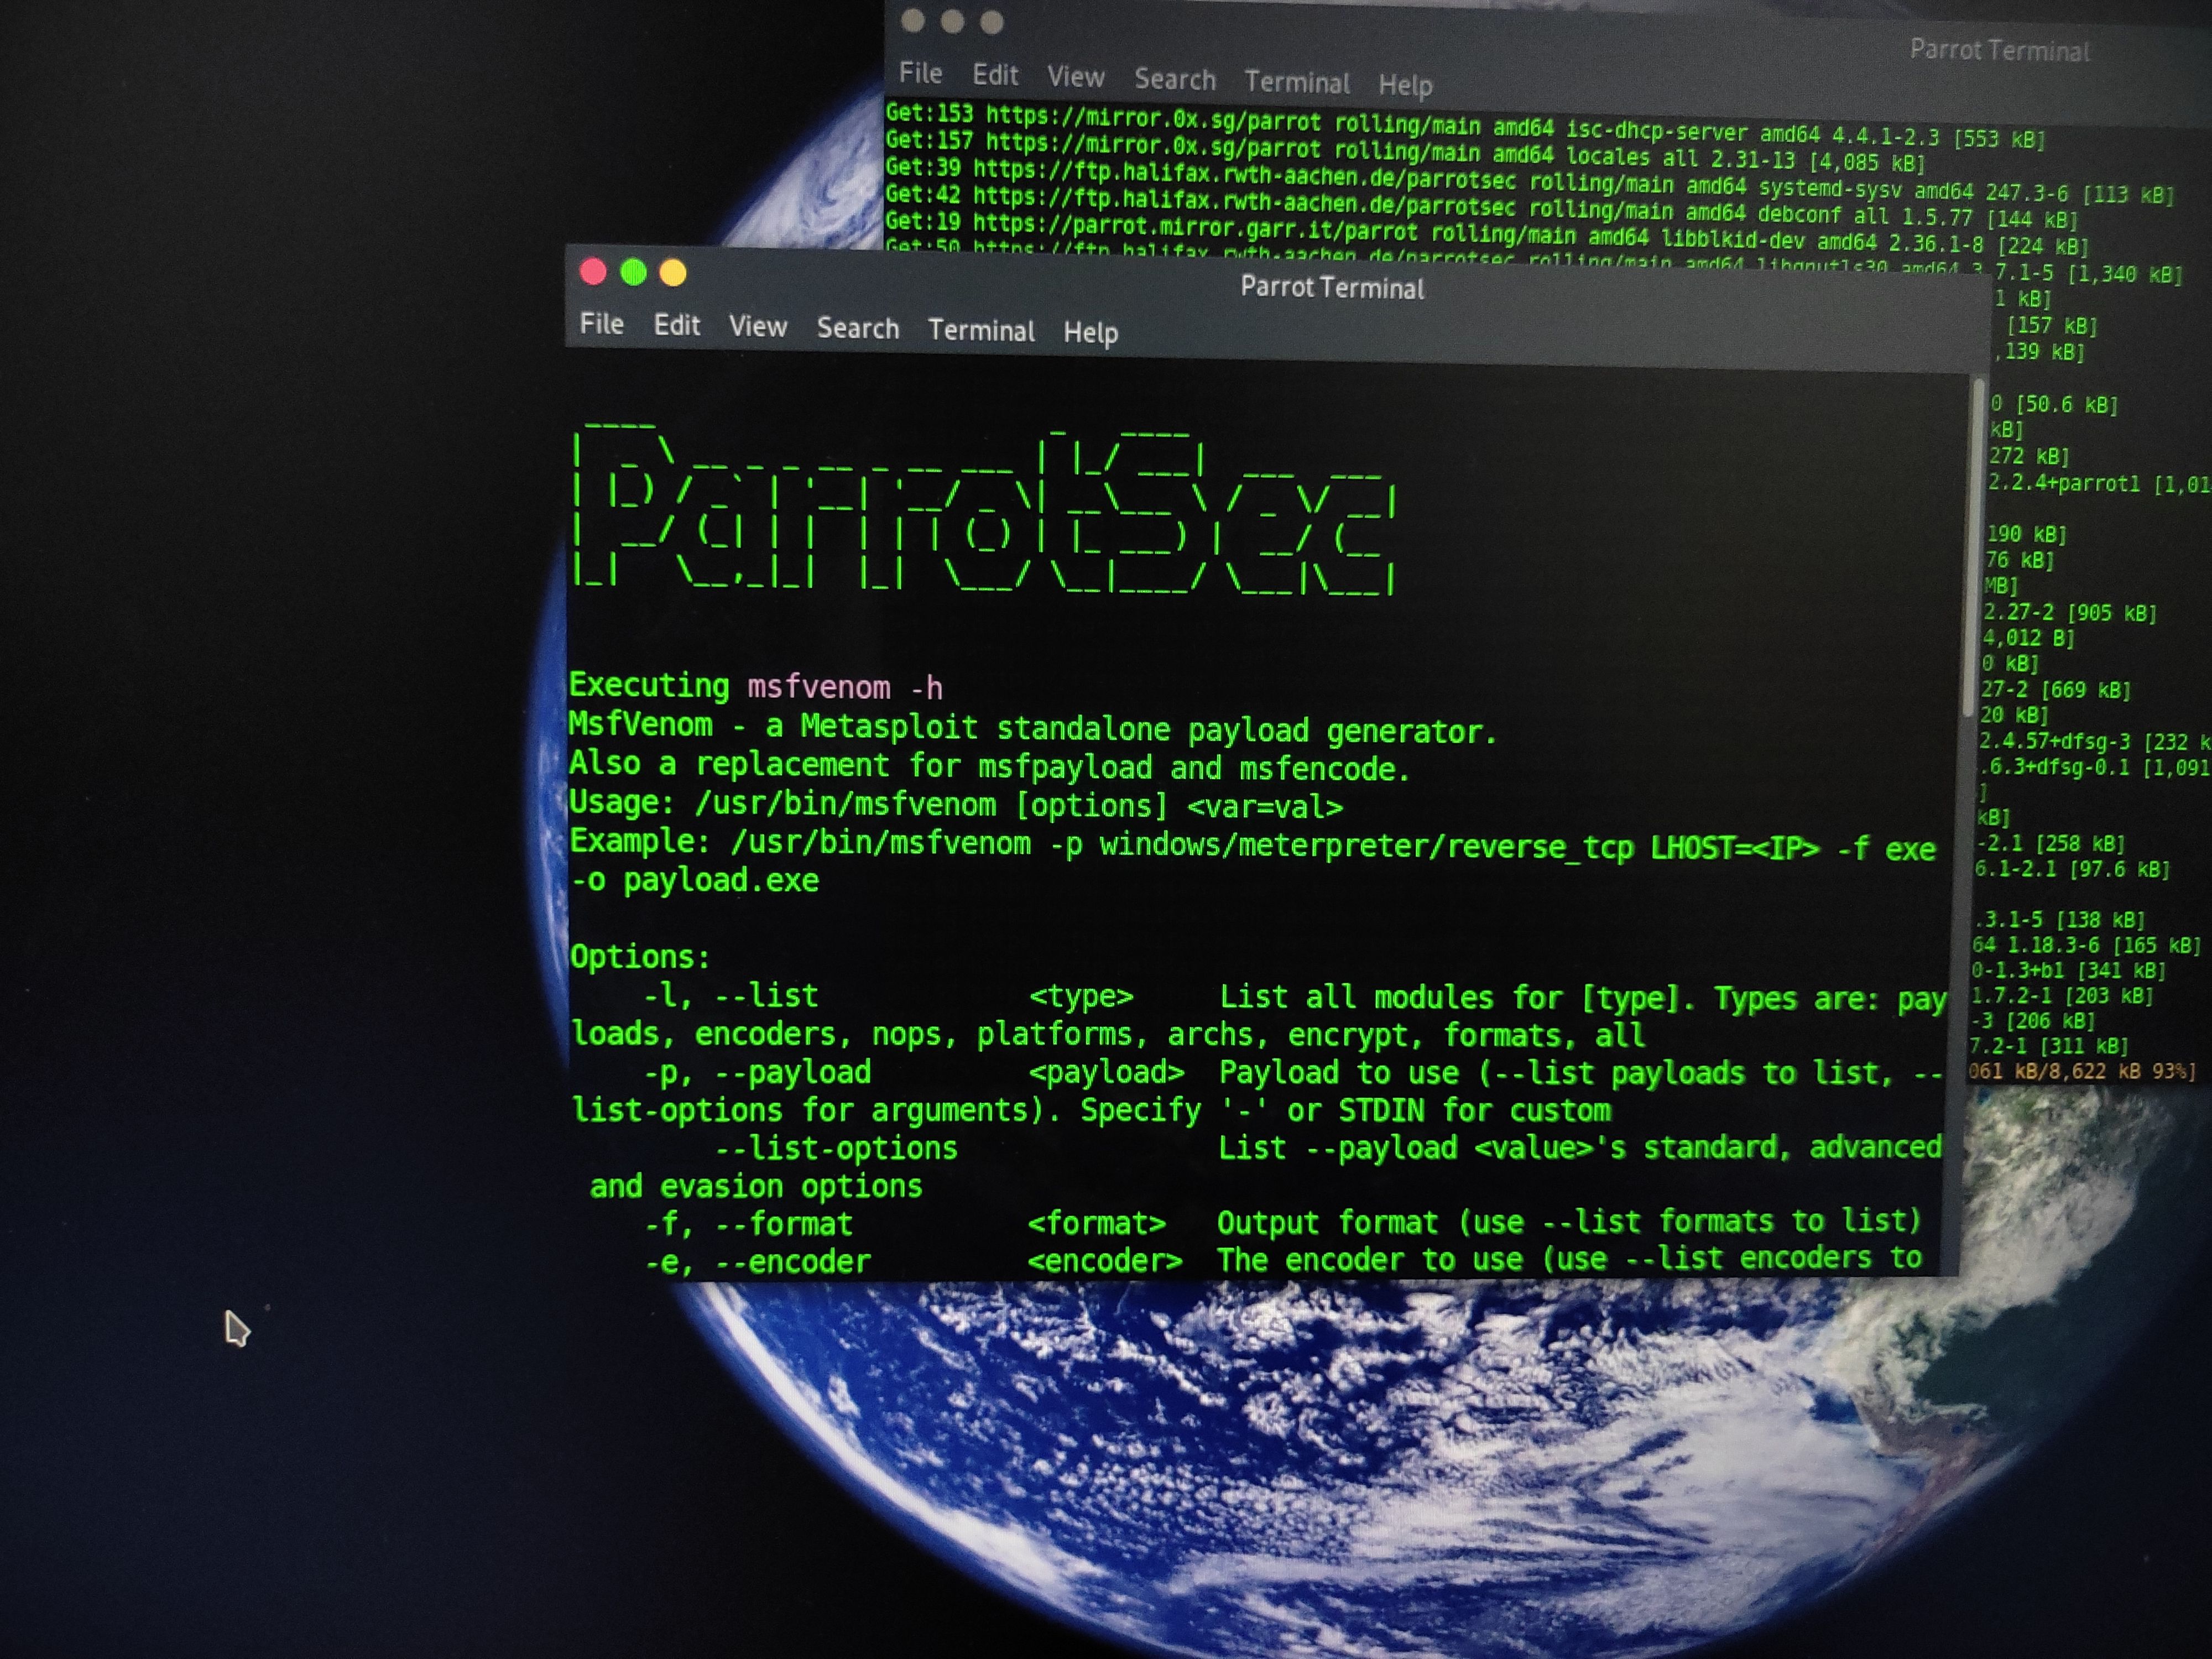Image resolution: width=2212 pixels, height=1659 pixels.
Task: Click the 'Get:42' line in background terminal
Action: coord(1481,207)
